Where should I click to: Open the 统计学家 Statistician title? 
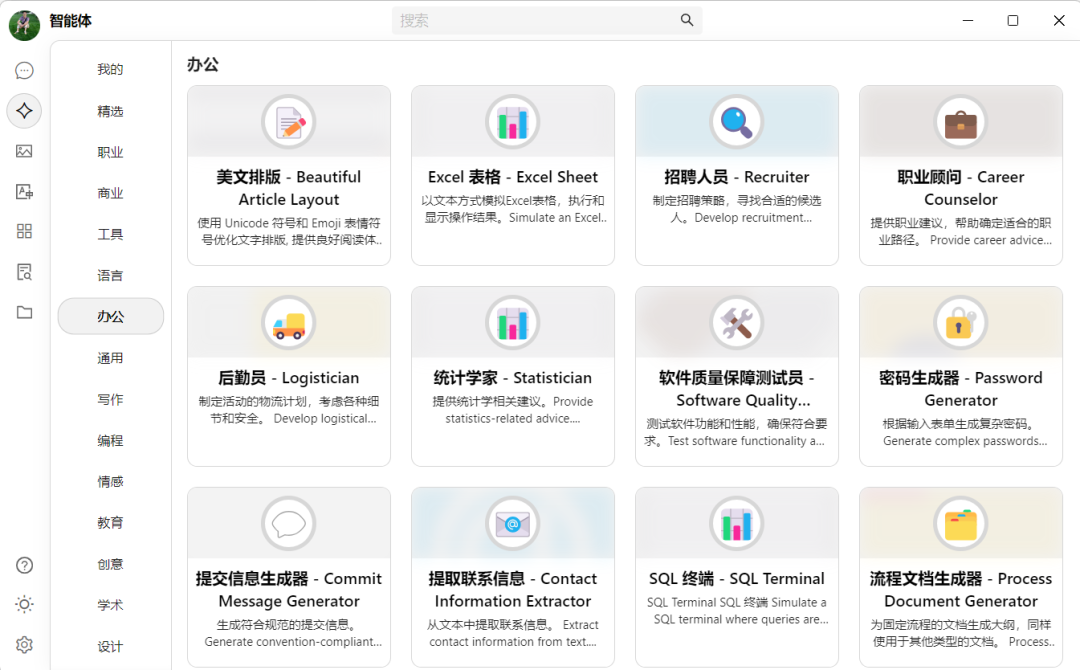coord(512,378)
